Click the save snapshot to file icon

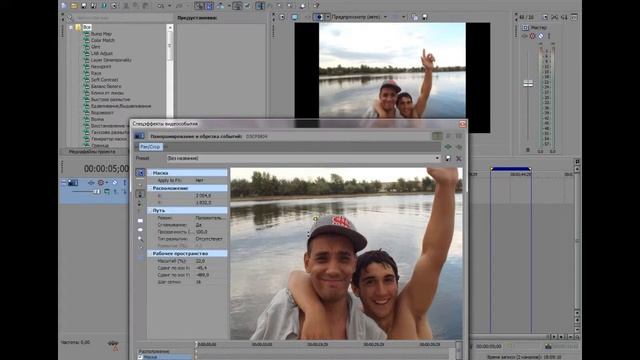coord(424,17)
